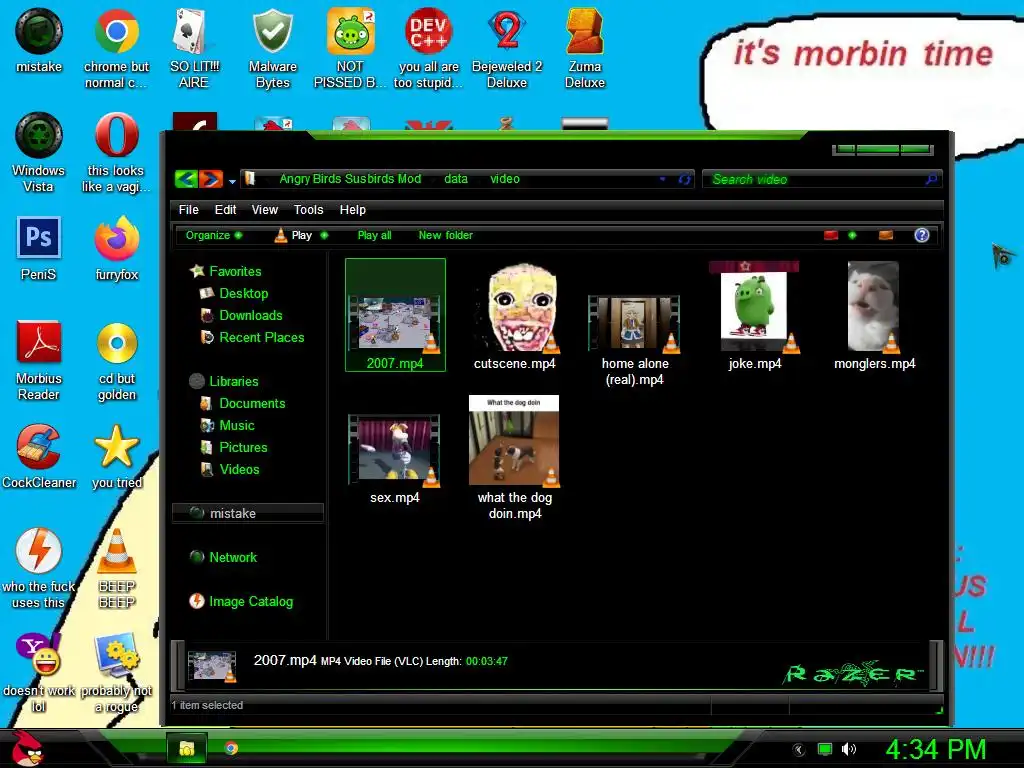Screen dimensions: 1024x768
Task: Open the 'SO LIT!!! AIRE' solitaire icon
Action: (x=194, y=49)
